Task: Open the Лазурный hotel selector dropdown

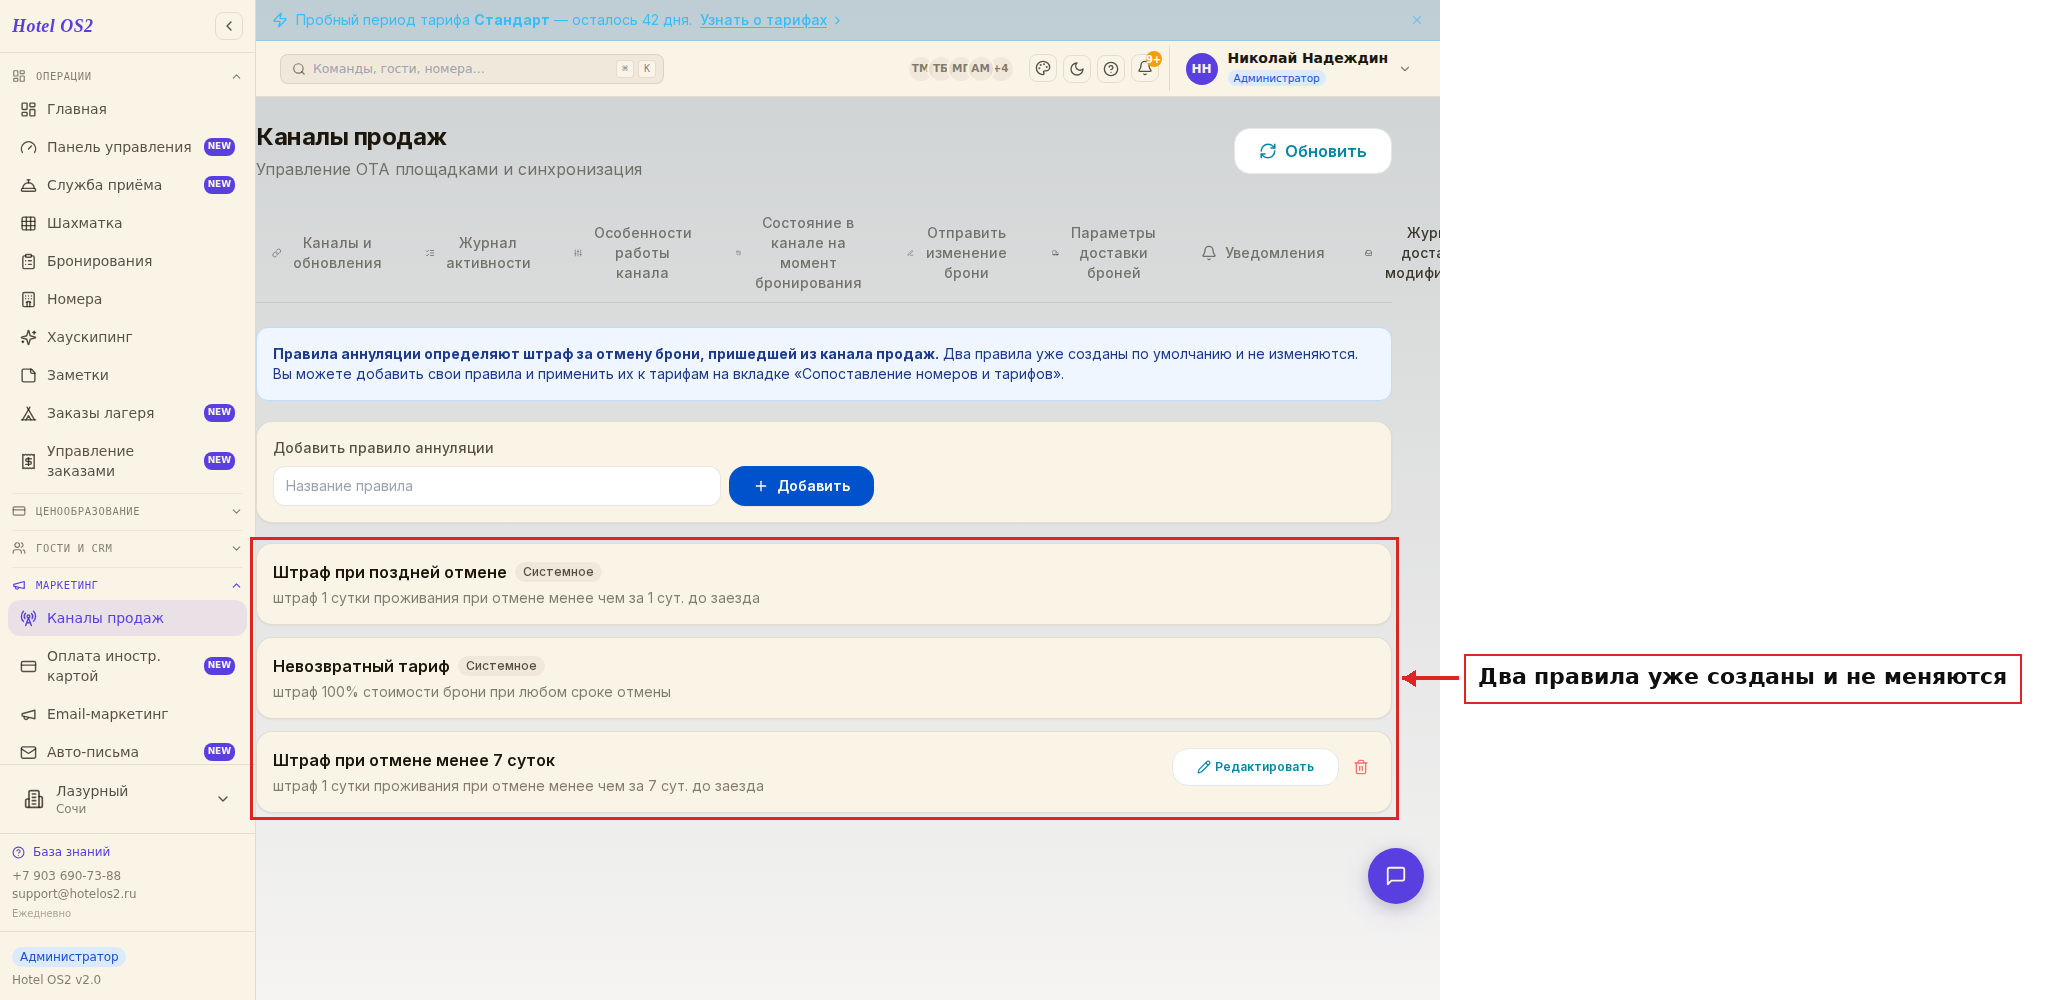Action: [x=127, y=799]
